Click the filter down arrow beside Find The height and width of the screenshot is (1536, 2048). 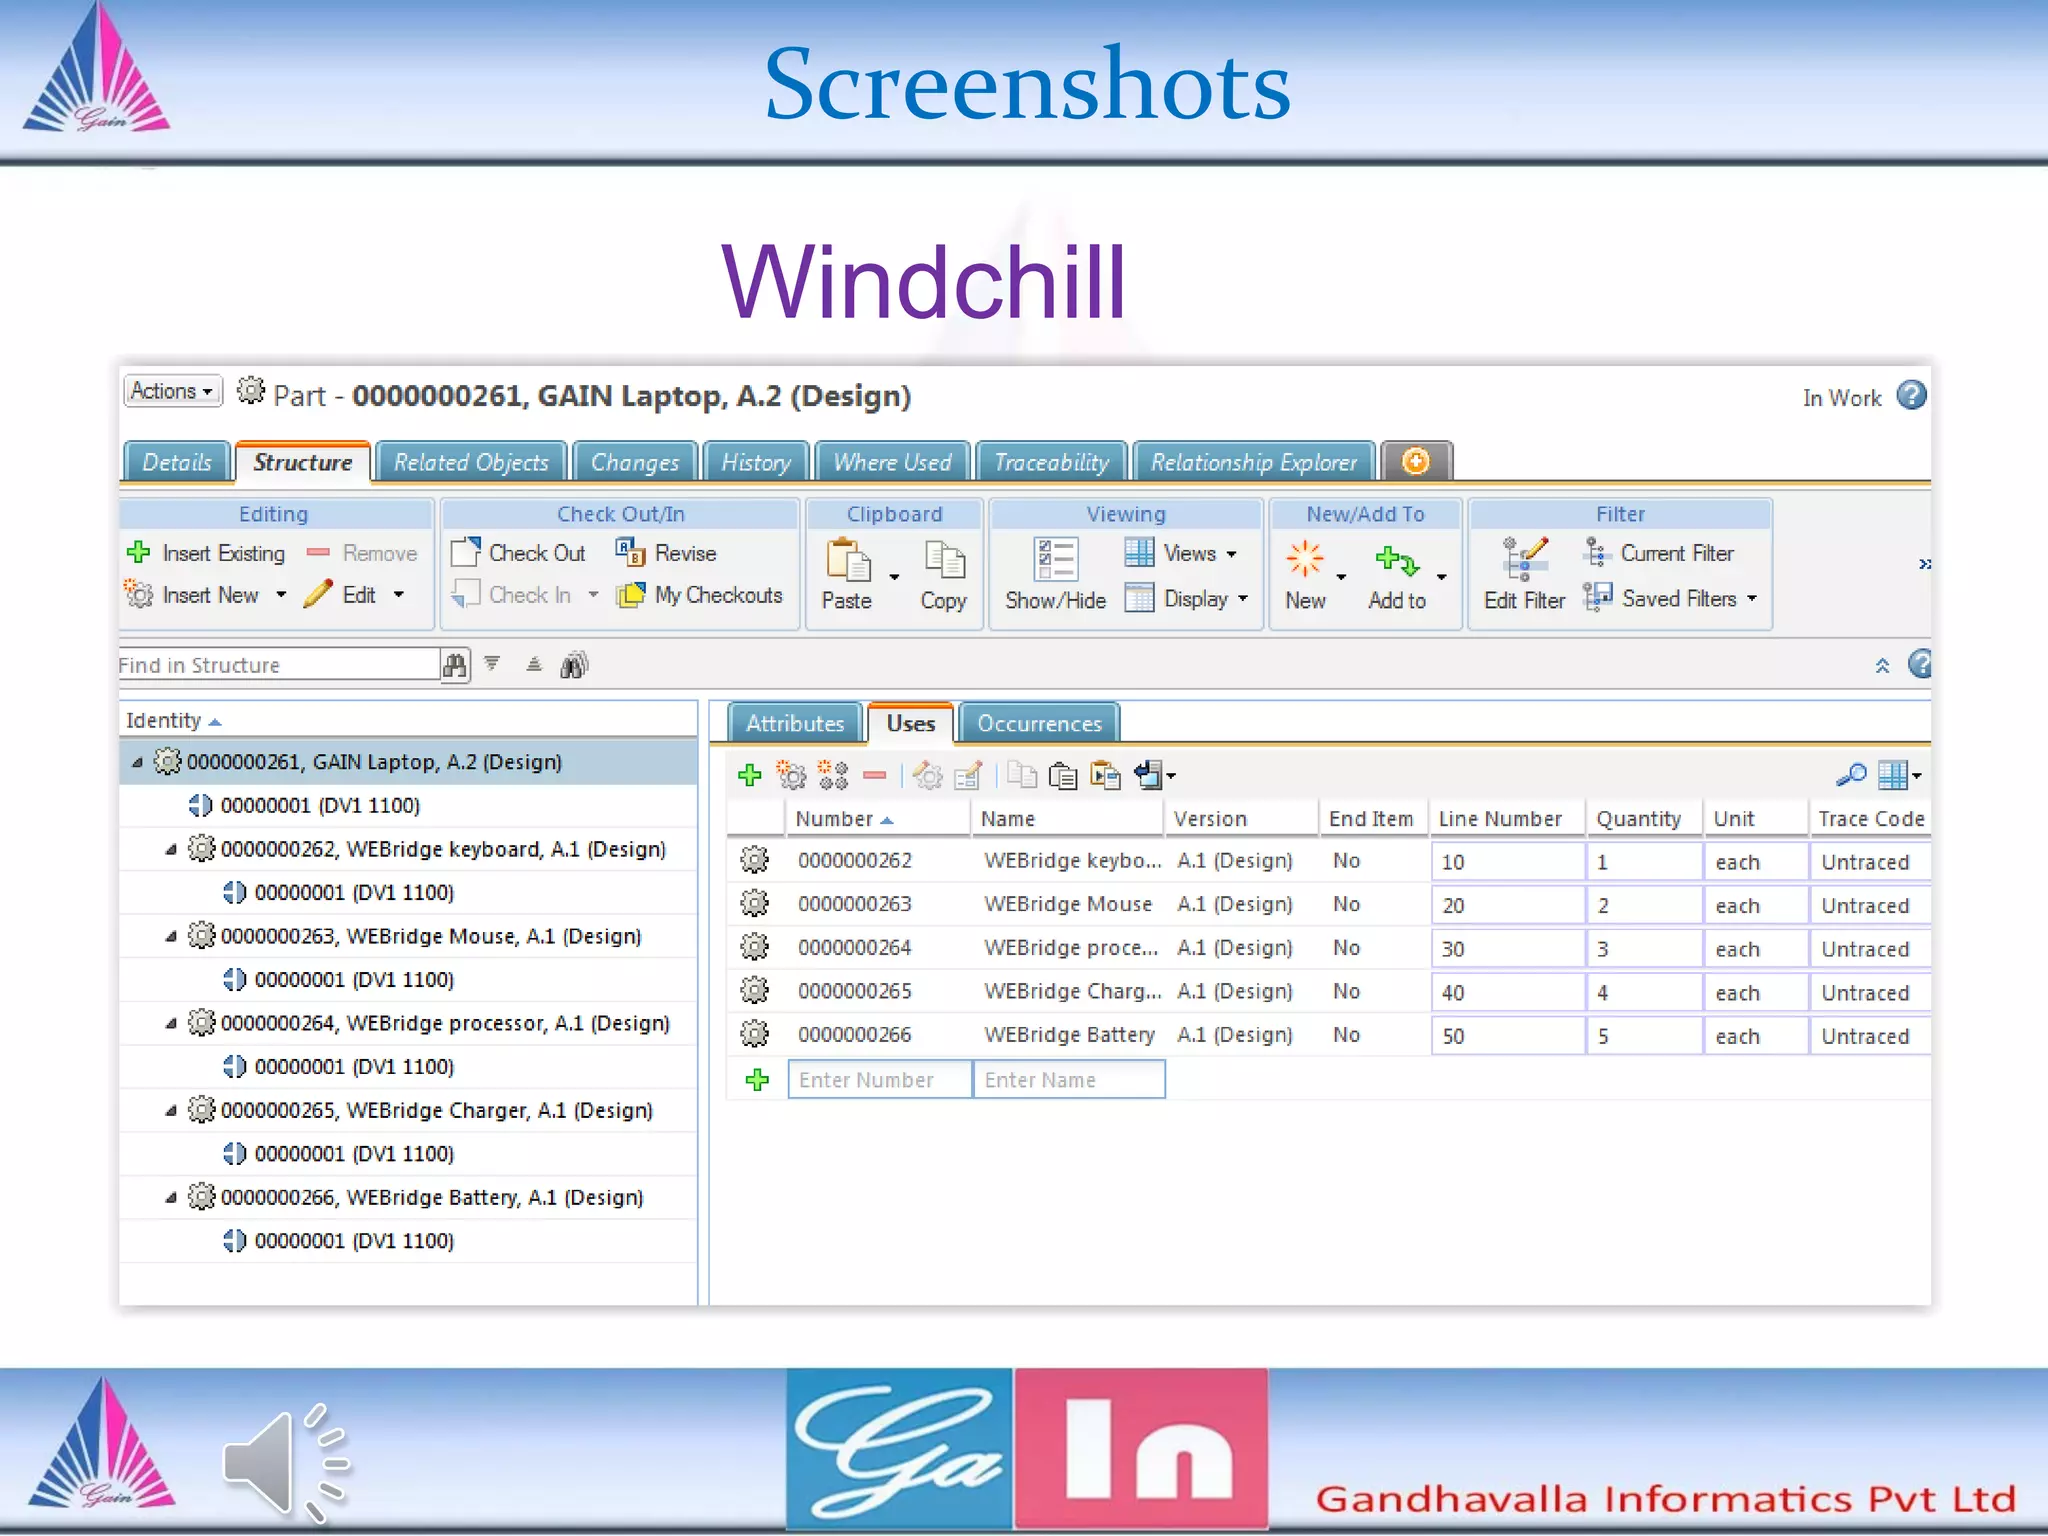(x=492, y=663)
